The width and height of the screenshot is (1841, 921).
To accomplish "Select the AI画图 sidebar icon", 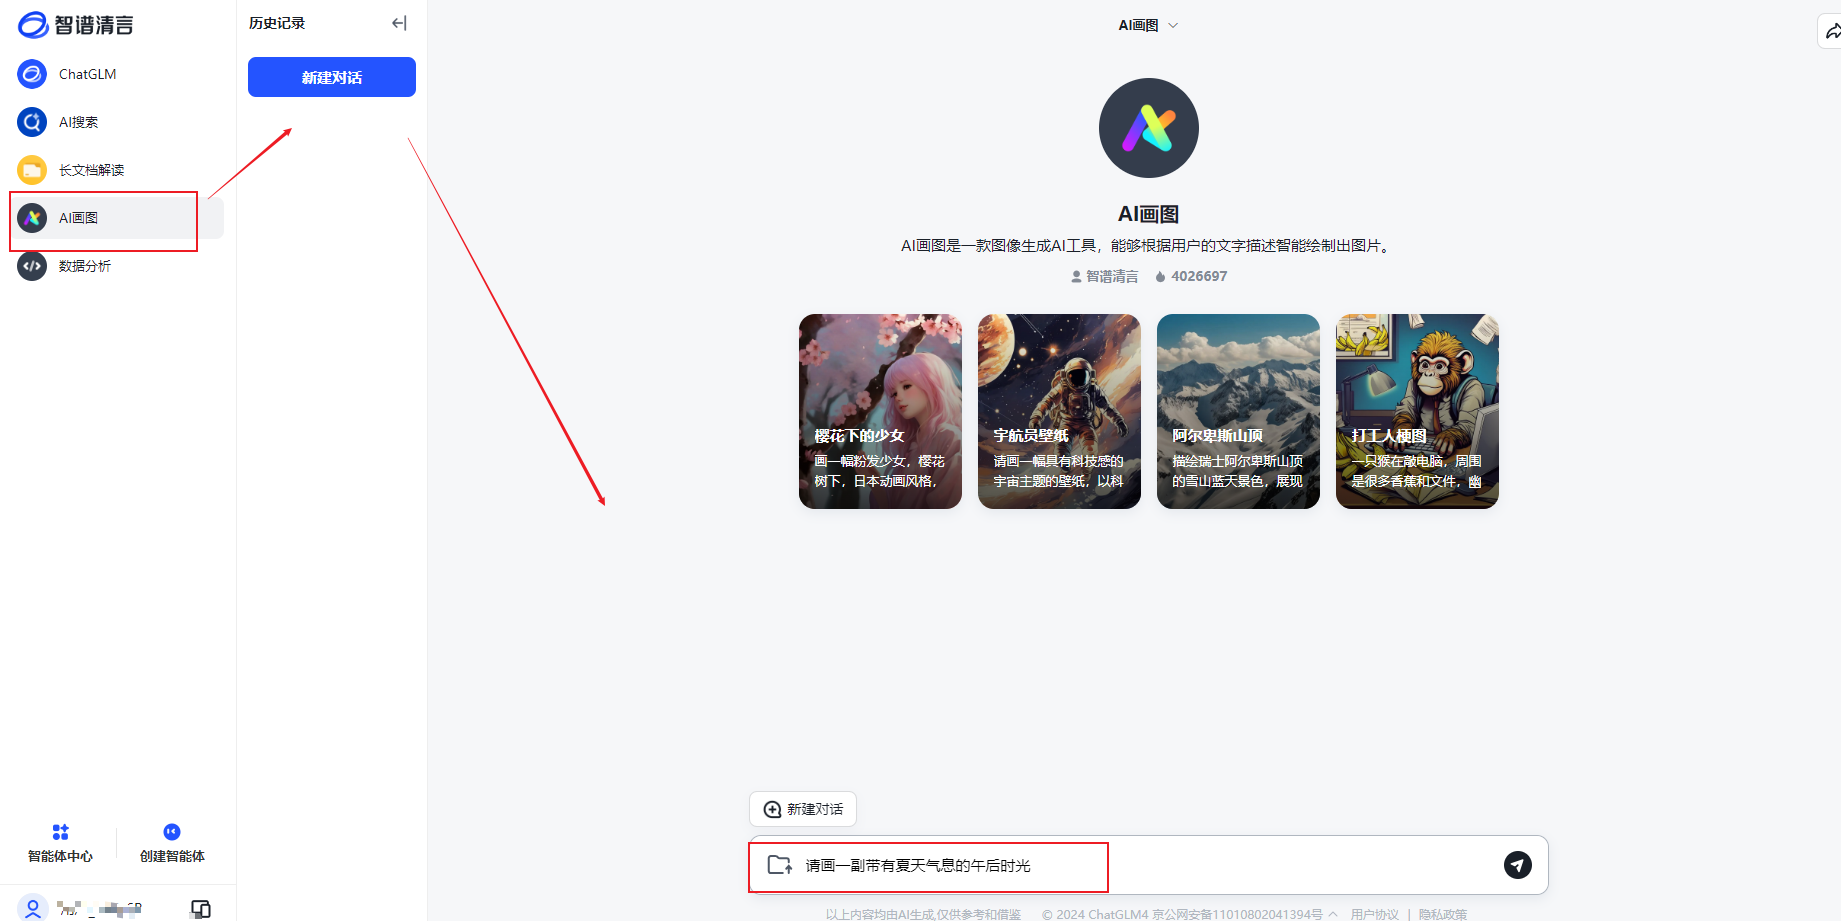I will click(31, 218).
